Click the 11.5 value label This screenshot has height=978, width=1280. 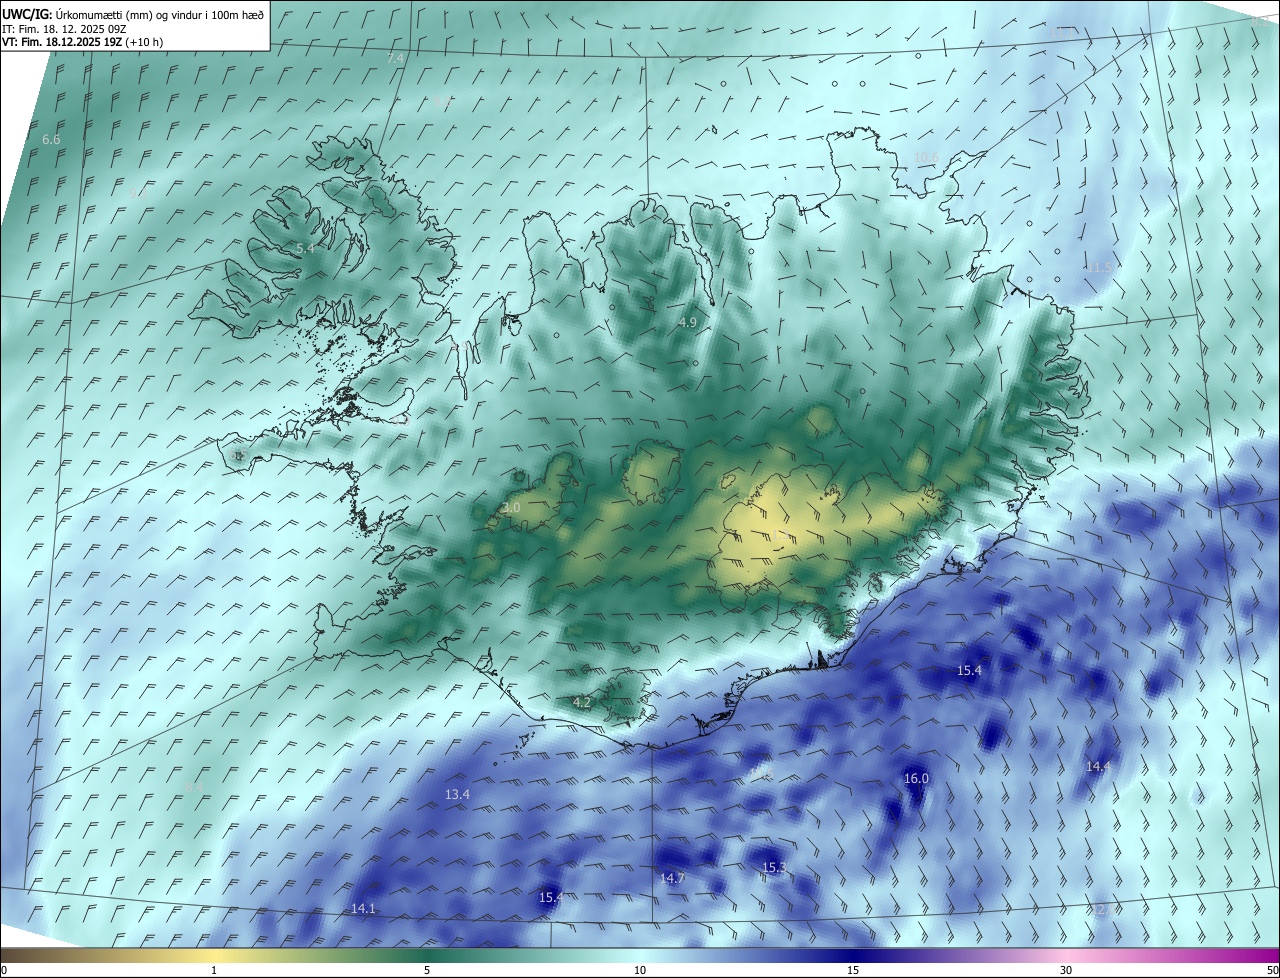(1098, 267)
